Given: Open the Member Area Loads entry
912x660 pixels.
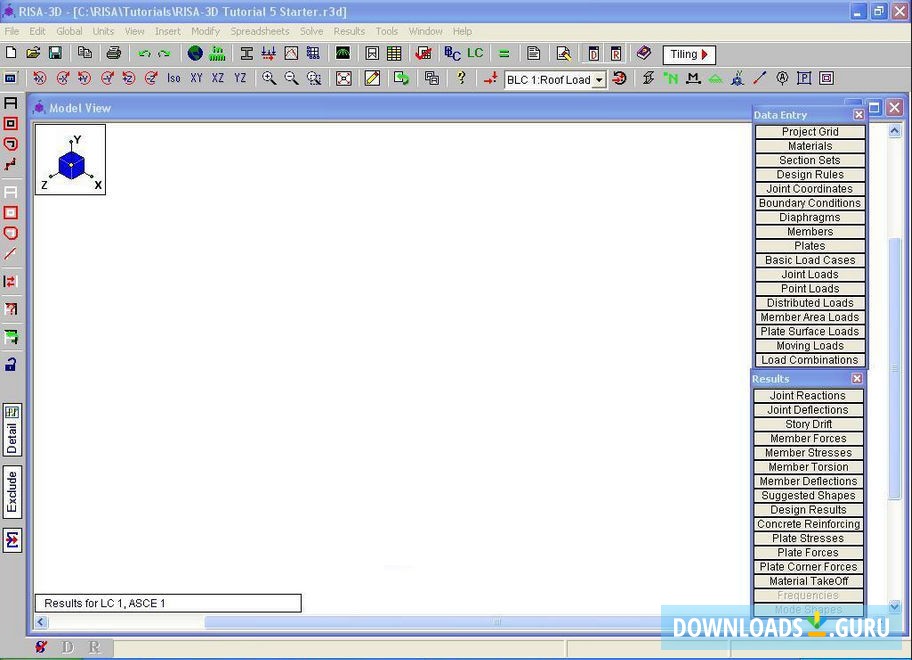Looking at the screenshot, I should 810,317.
